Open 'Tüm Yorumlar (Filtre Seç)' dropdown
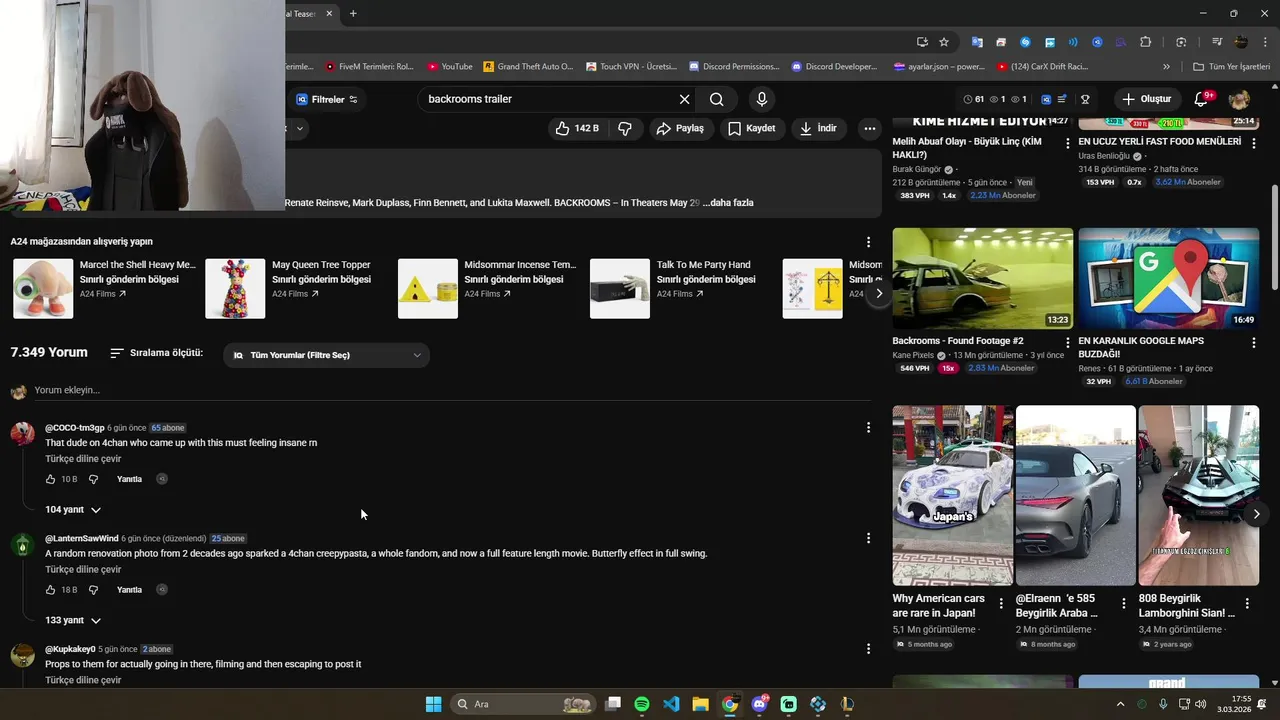1280x720 pixels. pyautogui.click(x=326, y=355)
